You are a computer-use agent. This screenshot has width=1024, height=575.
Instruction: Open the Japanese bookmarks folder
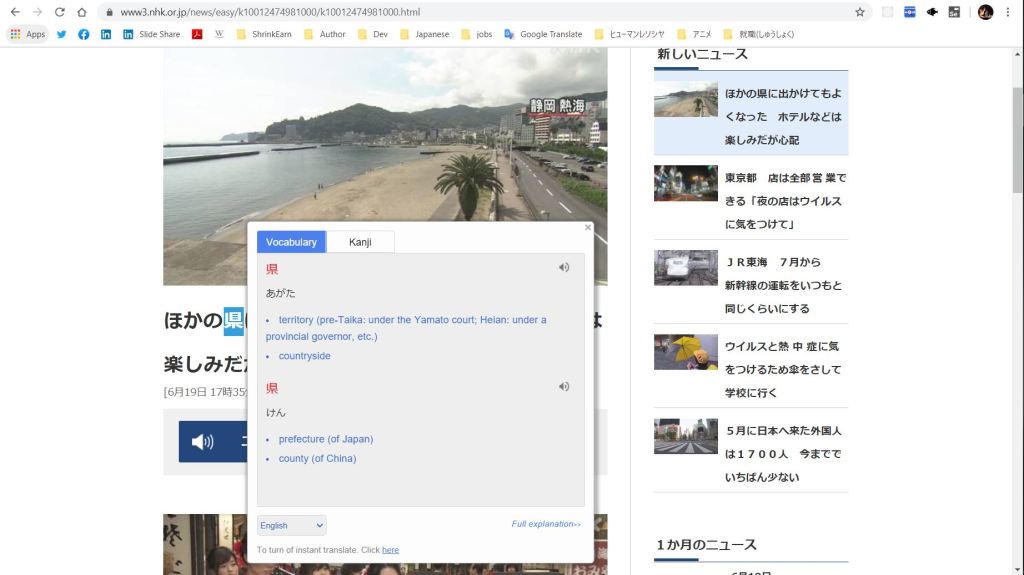425,34
